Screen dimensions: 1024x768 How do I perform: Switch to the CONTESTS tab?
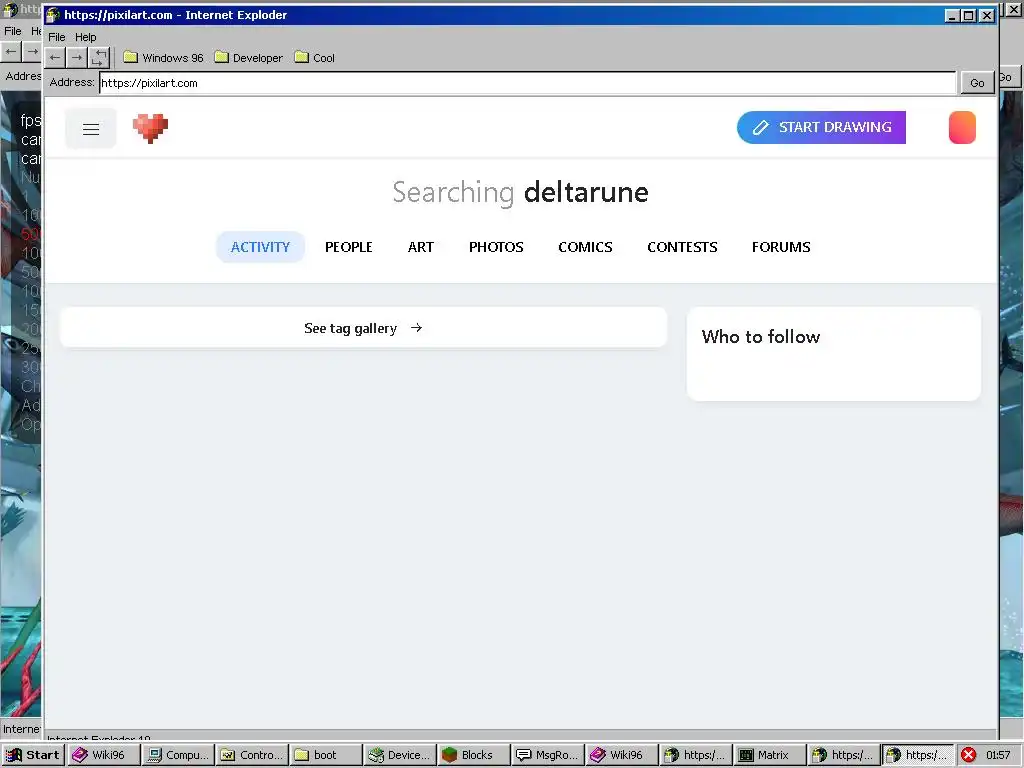tap(682, 247)
